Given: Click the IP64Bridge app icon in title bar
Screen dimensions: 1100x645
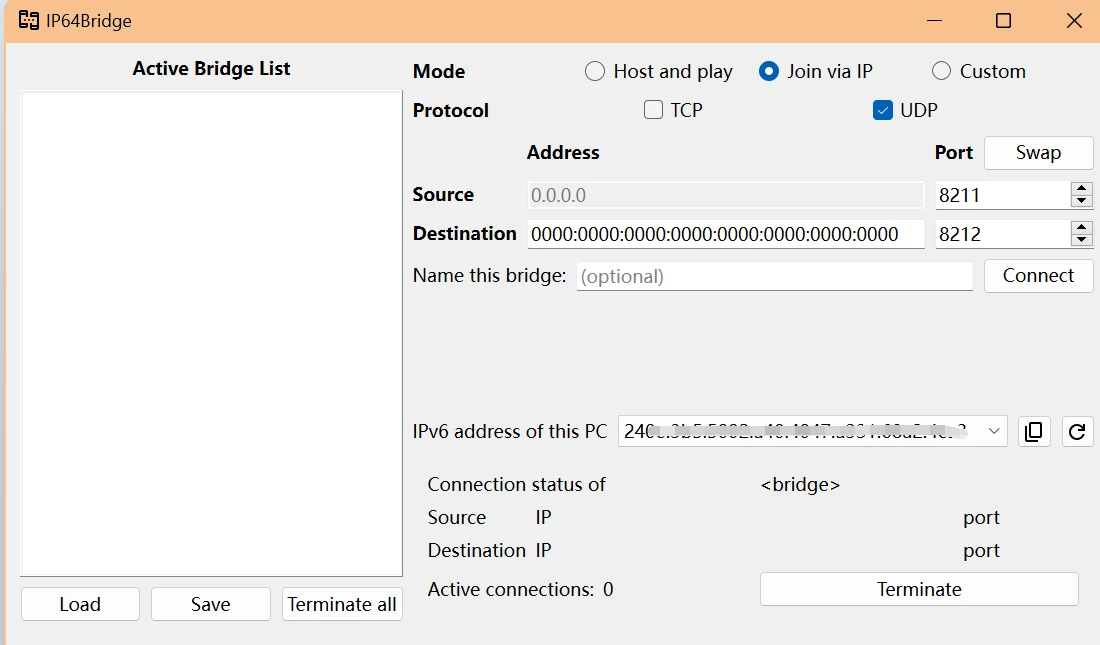Looking at the screenshot, I should tap(29, 20).
